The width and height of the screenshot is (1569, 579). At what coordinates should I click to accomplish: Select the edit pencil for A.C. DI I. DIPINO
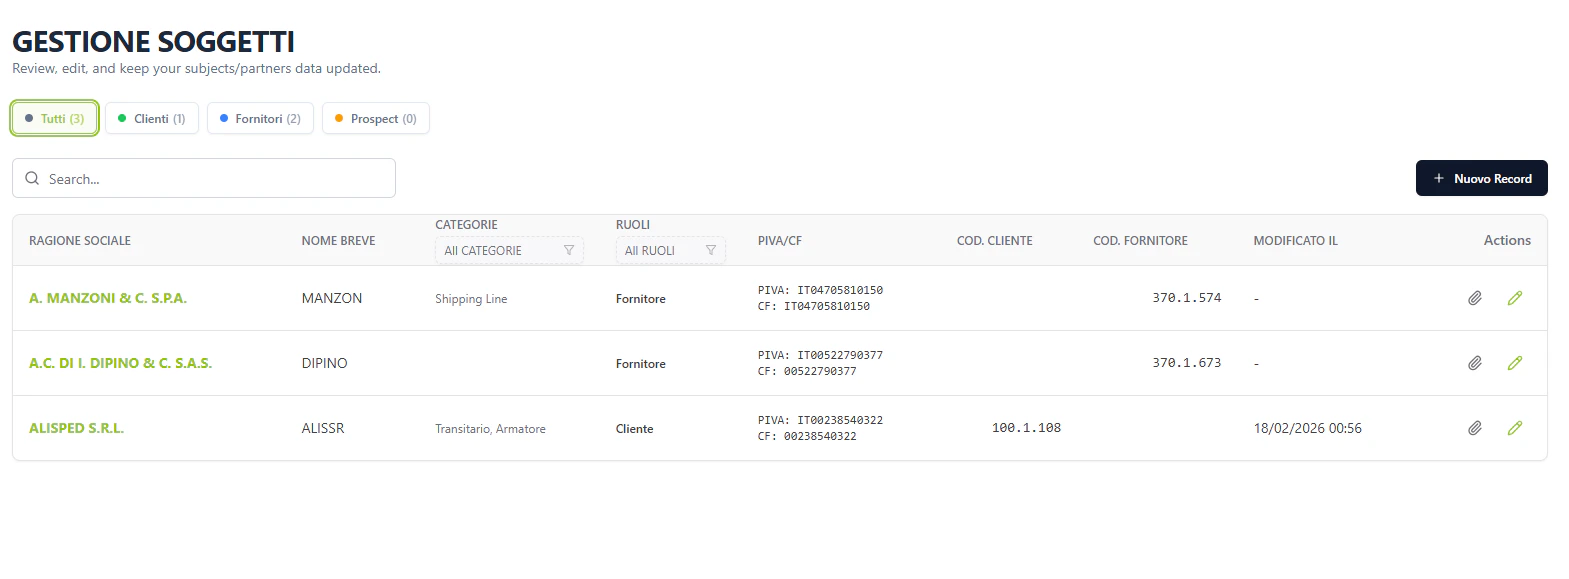coord(1515,362)
